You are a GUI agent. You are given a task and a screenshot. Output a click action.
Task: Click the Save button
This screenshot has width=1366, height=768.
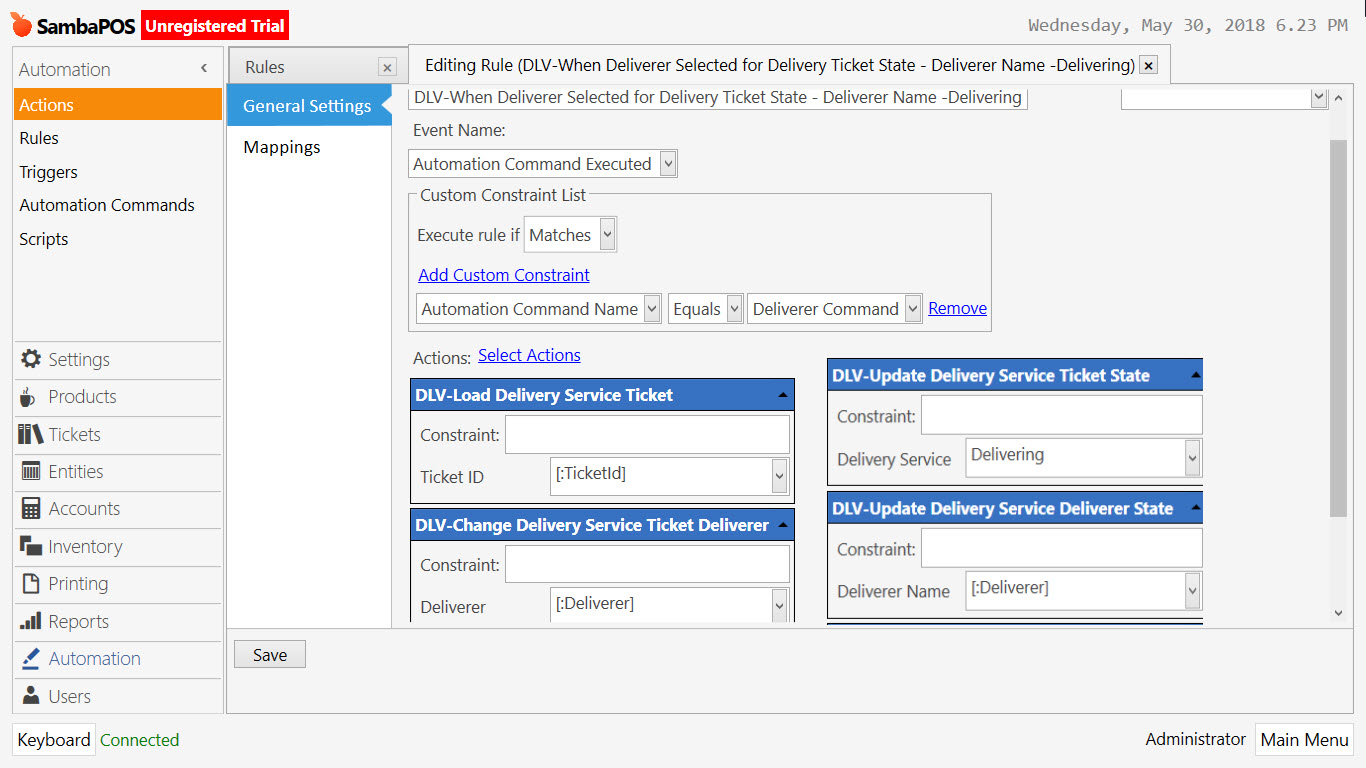(x=269, y=654)
